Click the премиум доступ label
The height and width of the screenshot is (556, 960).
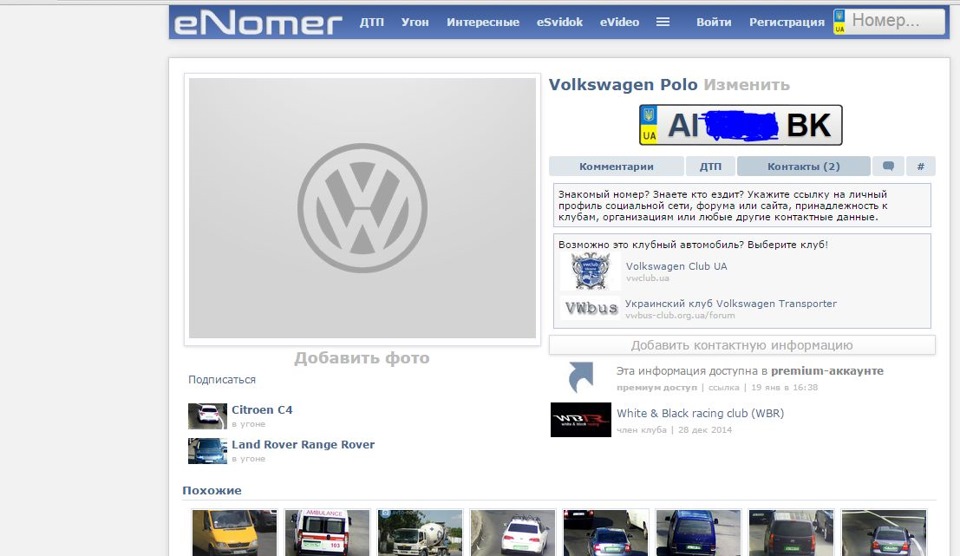tap(656, 387)
